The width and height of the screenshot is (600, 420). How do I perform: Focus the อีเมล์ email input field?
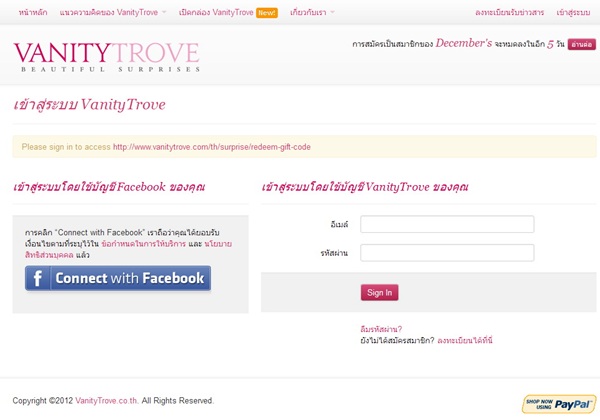[447, 224]
